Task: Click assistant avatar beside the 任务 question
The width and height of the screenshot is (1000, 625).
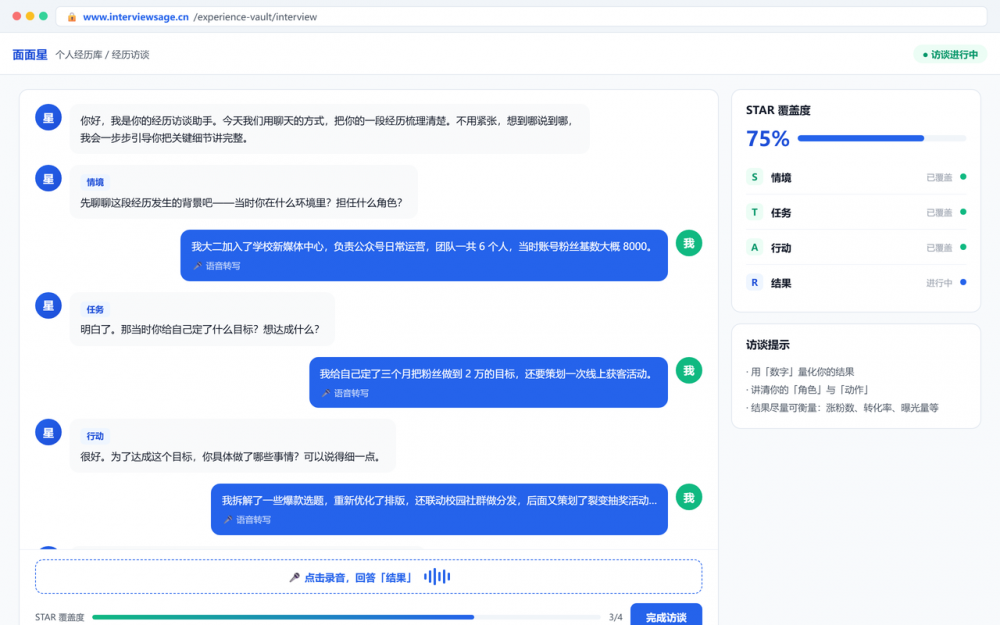Action: [48, 305]
